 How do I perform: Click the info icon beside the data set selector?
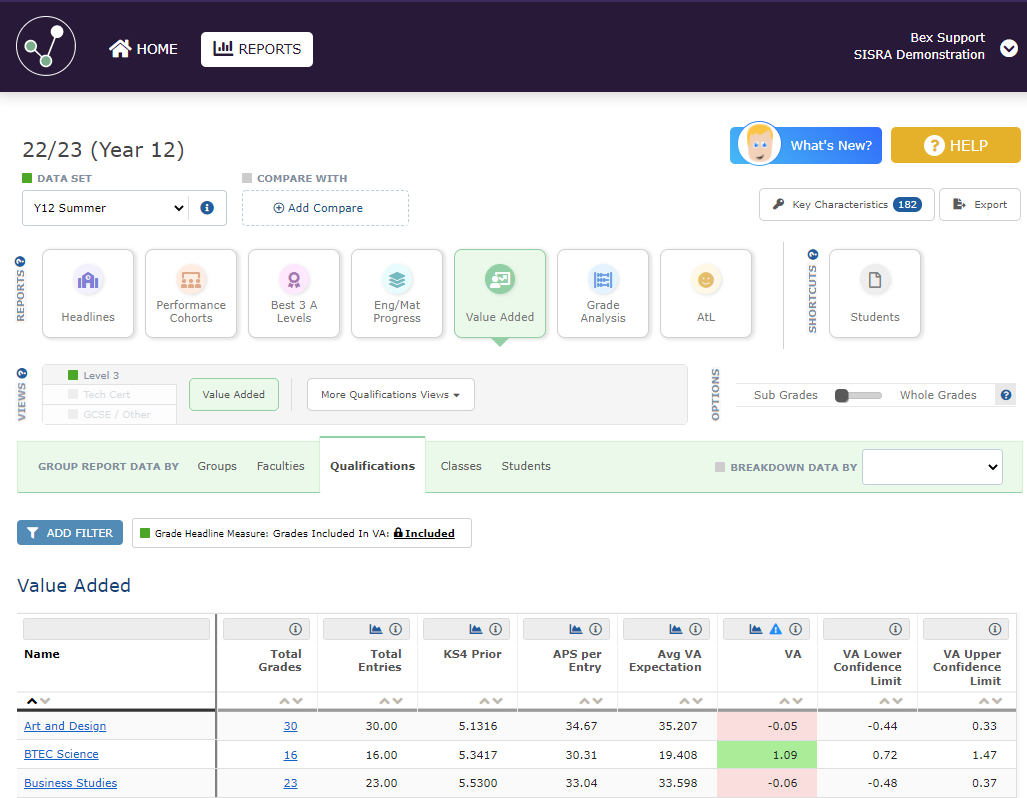[x=206, y=208]
